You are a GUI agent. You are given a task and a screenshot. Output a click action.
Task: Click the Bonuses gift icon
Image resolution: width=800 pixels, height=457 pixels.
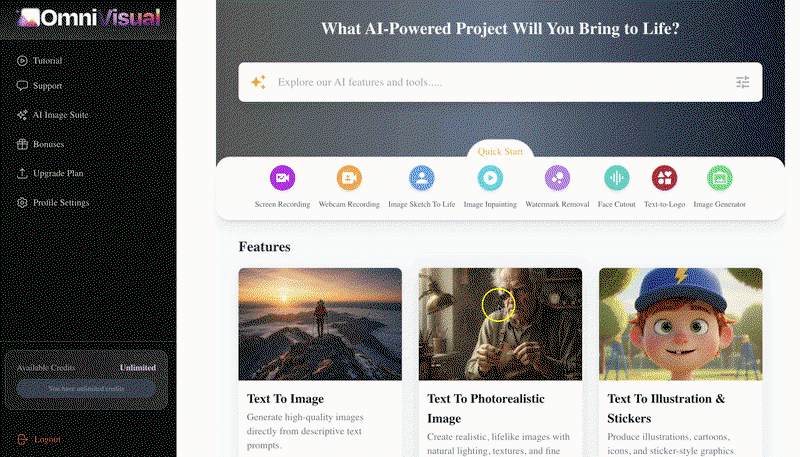click(x=22, y=144)
